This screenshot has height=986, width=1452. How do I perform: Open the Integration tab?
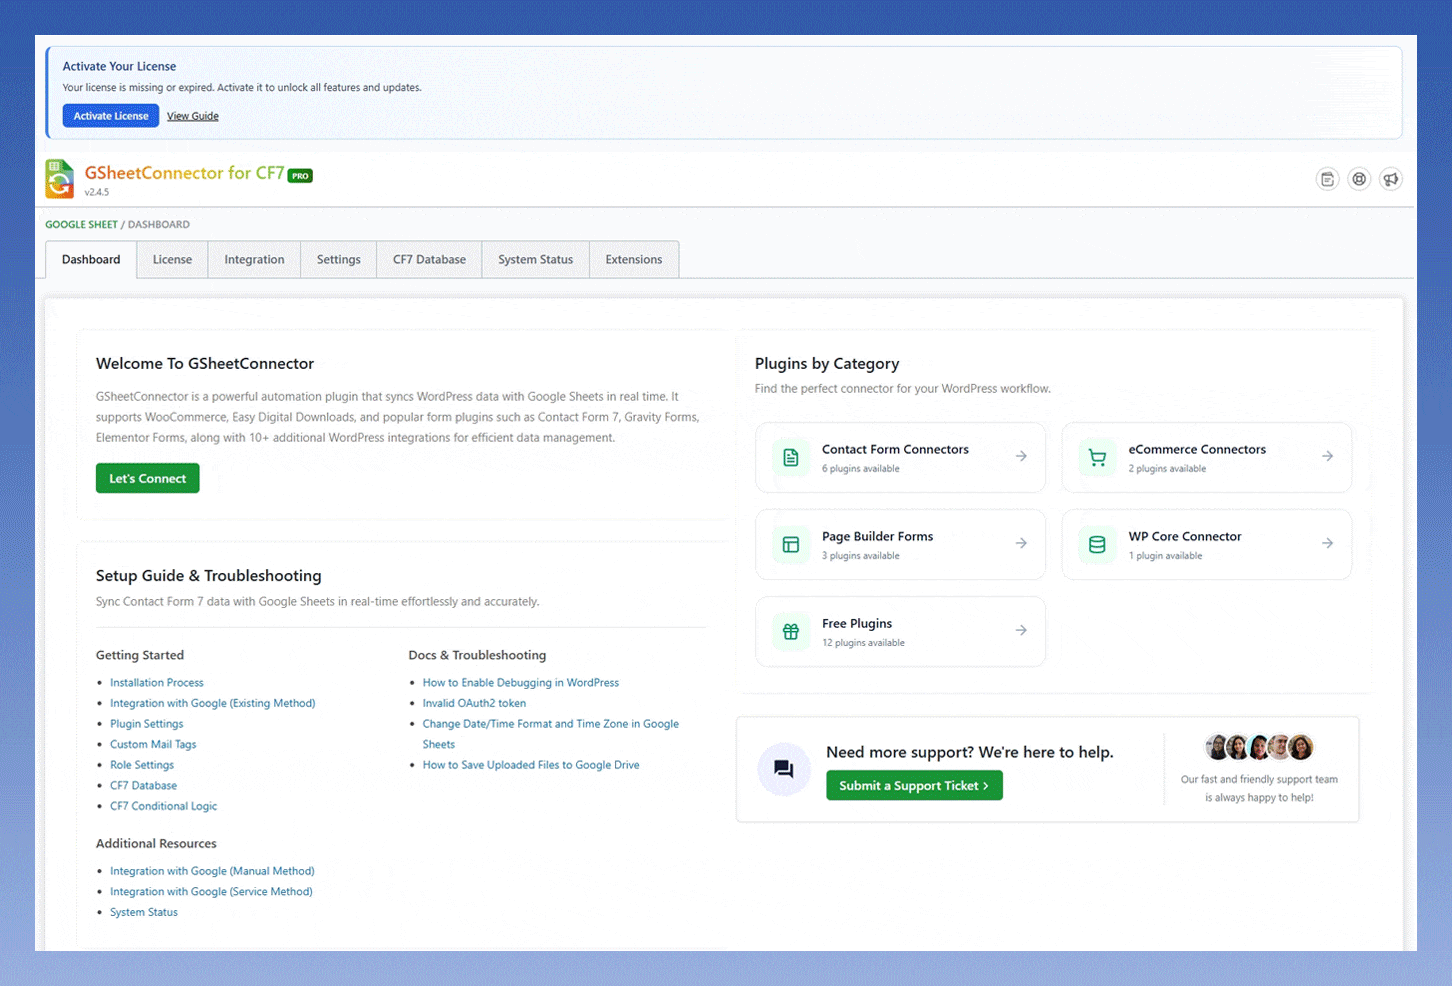click(254, 260)
